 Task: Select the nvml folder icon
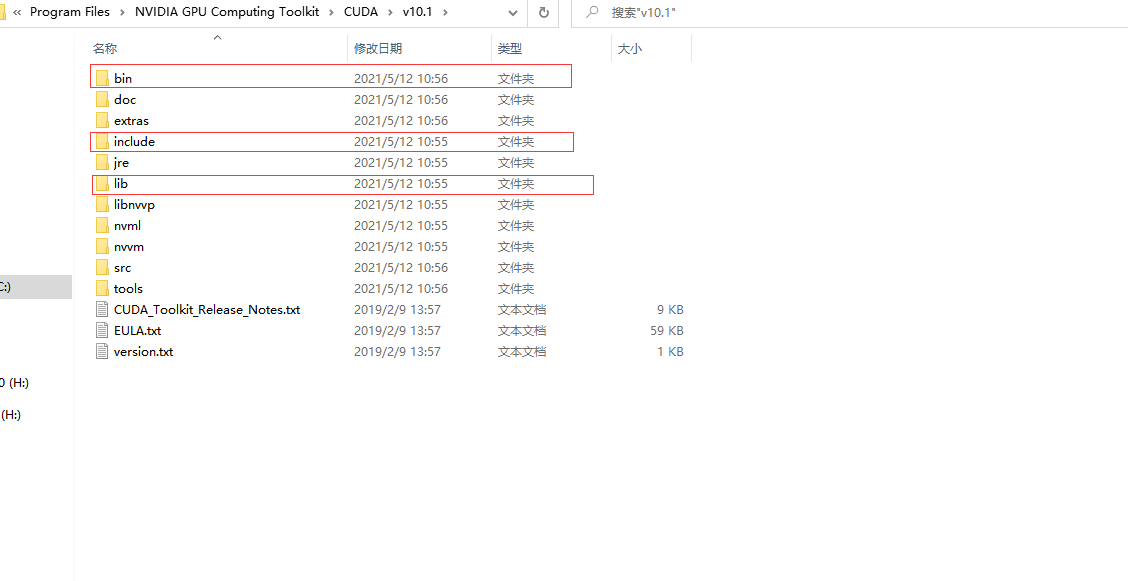(102, 226)
